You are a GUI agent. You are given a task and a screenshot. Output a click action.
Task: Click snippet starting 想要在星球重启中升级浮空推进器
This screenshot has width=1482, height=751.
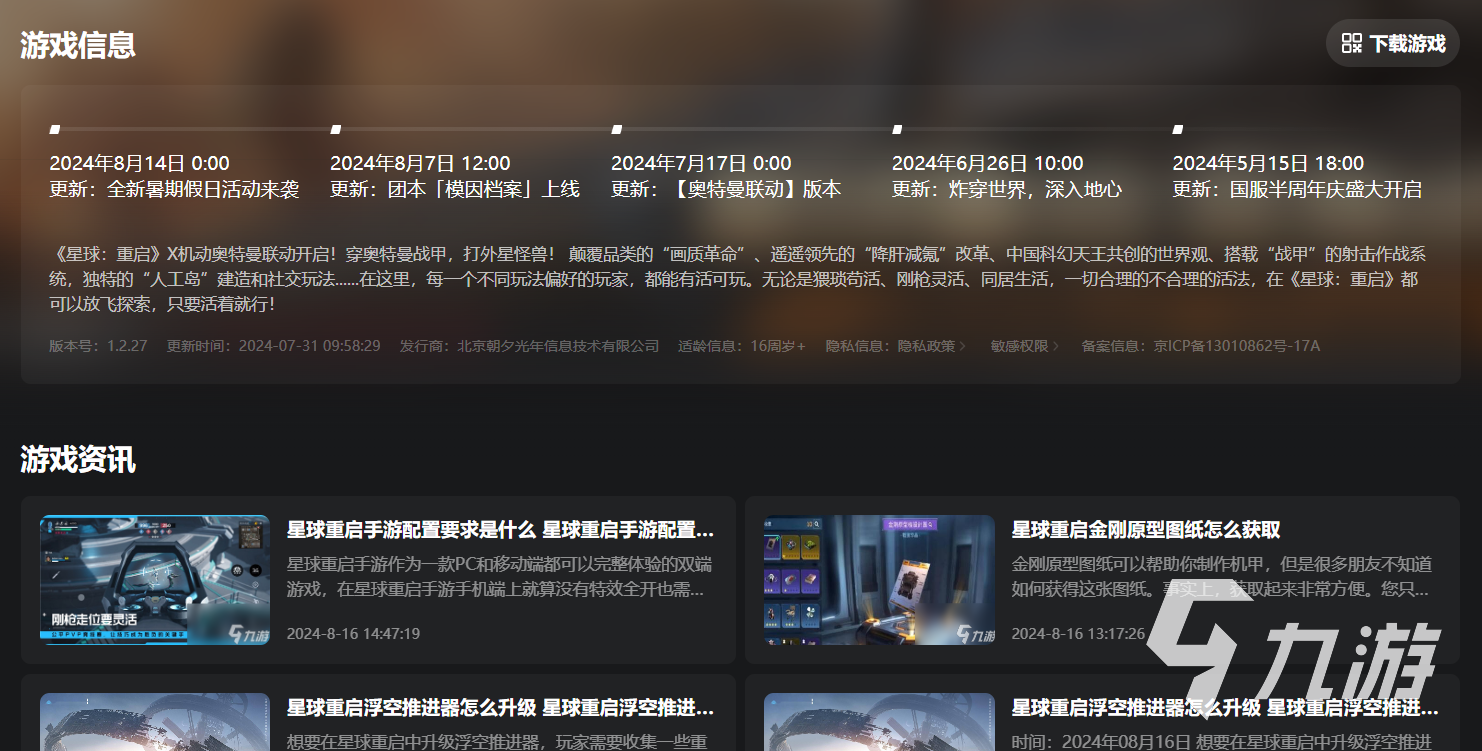pyautogui.click(x=497, y=742)
